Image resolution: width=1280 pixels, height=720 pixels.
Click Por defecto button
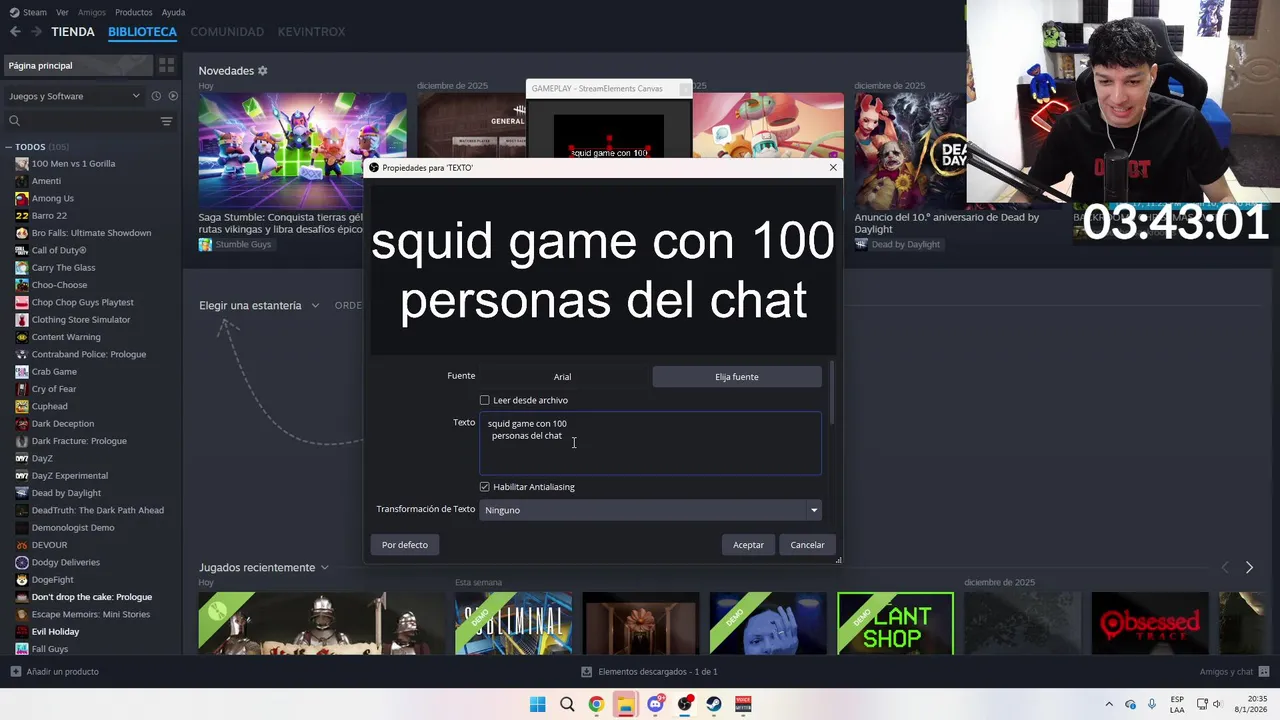click(x=405, y=545)
